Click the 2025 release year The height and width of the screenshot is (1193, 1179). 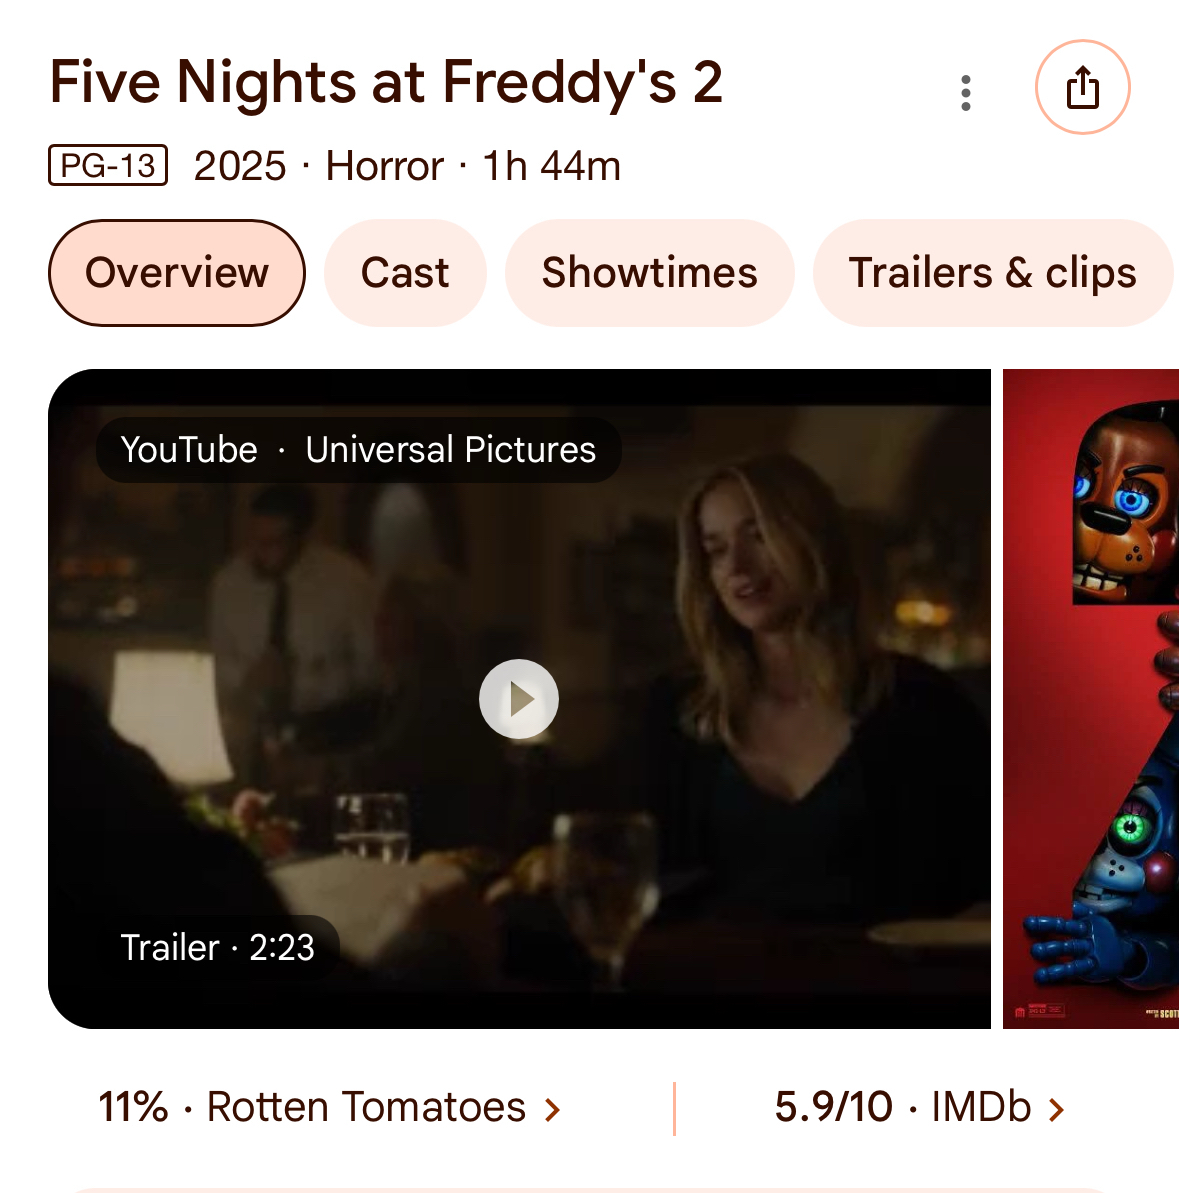coord(240,166)
